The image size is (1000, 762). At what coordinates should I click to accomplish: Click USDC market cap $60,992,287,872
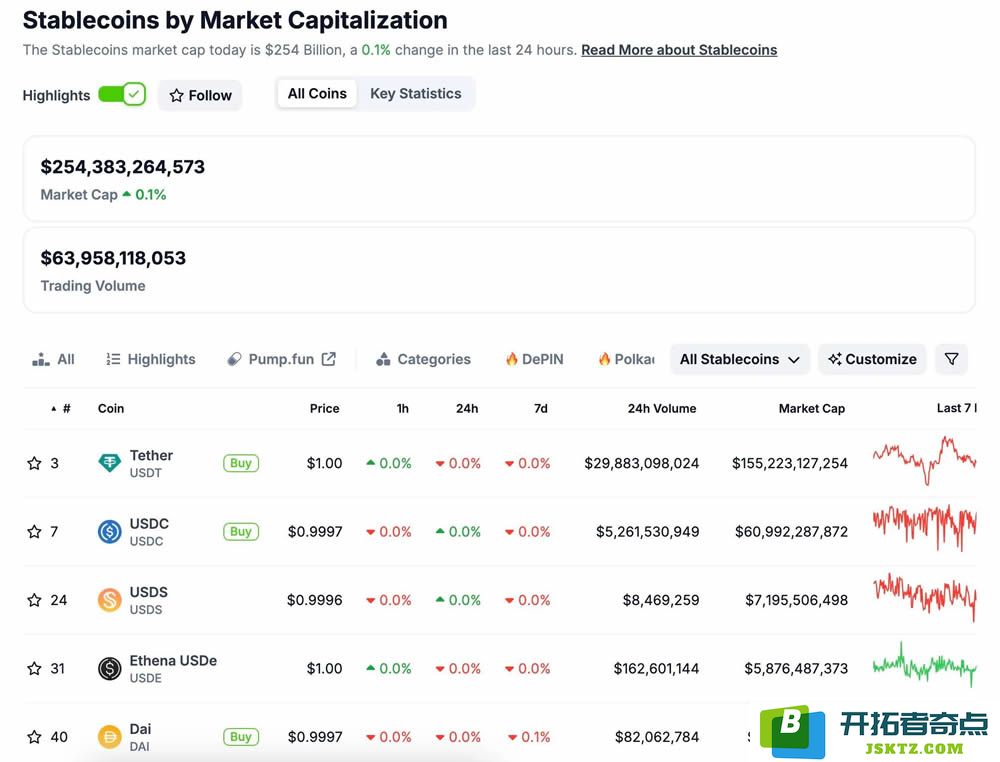coord(791,532)
